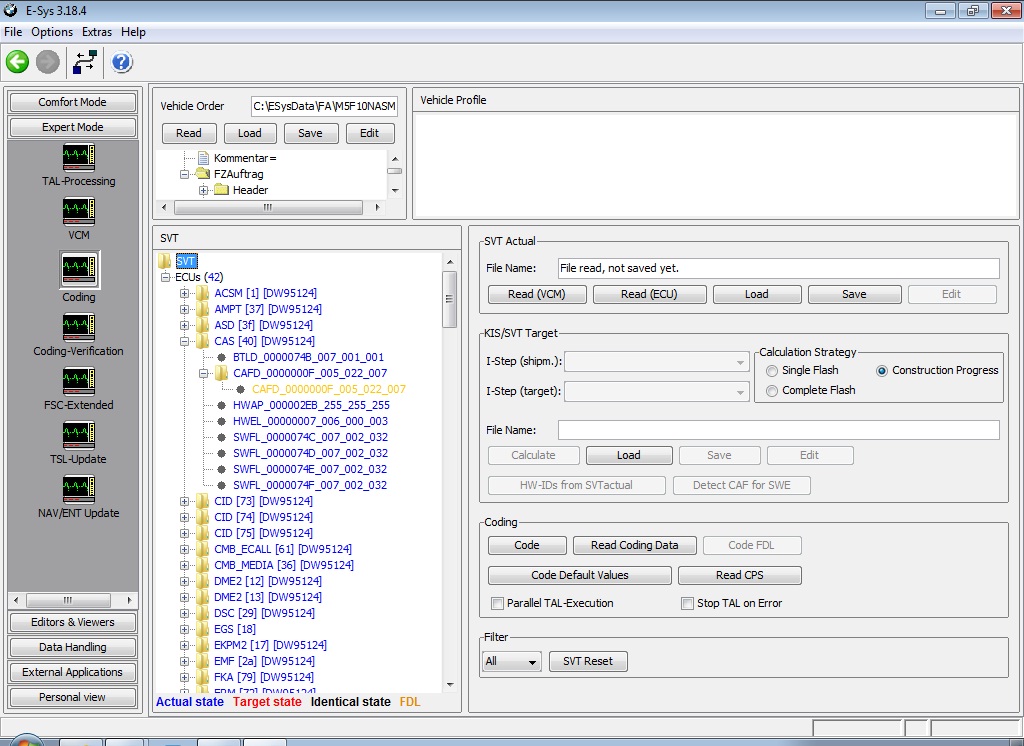Click the Code button

pos(526,545)
